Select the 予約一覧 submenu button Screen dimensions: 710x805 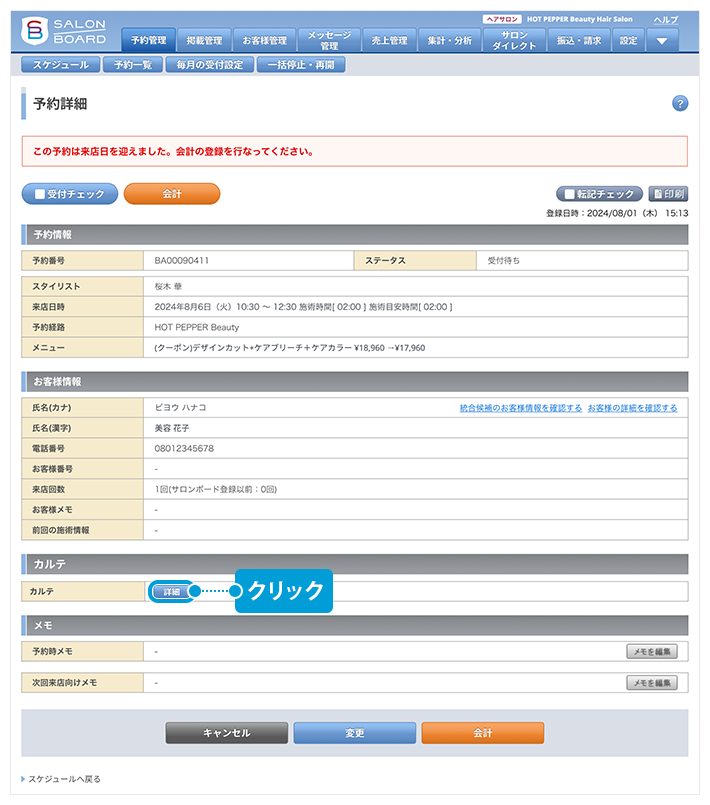(x=133, y=65)
